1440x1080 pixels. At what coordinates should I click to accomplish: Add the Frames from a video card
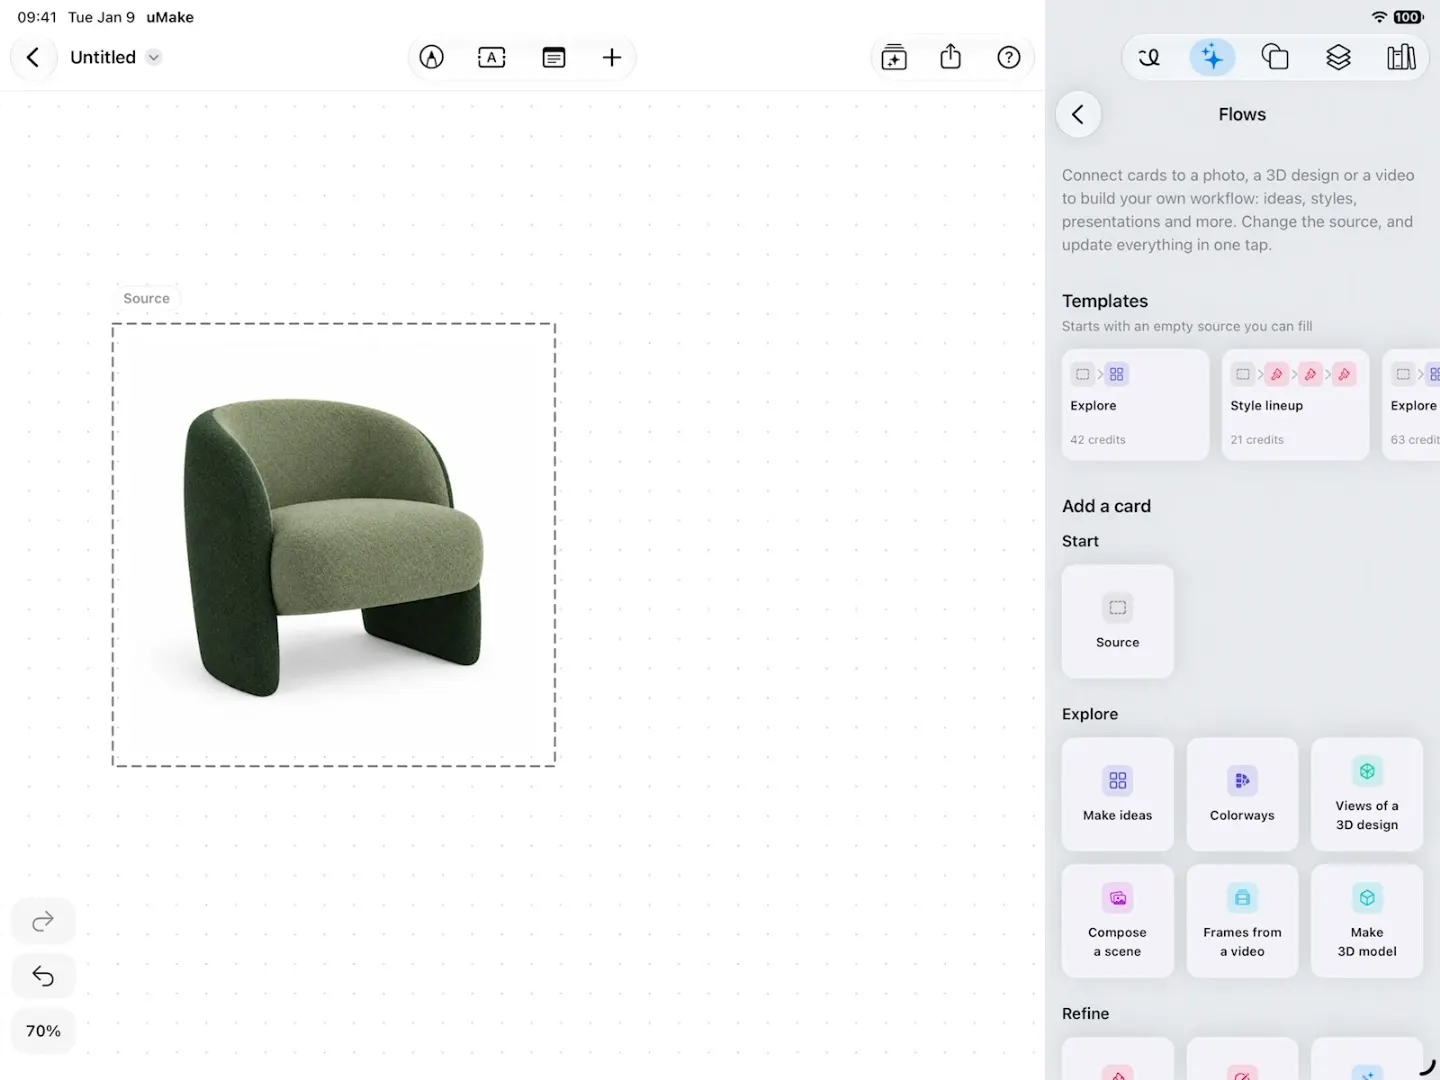point(1242,921)
